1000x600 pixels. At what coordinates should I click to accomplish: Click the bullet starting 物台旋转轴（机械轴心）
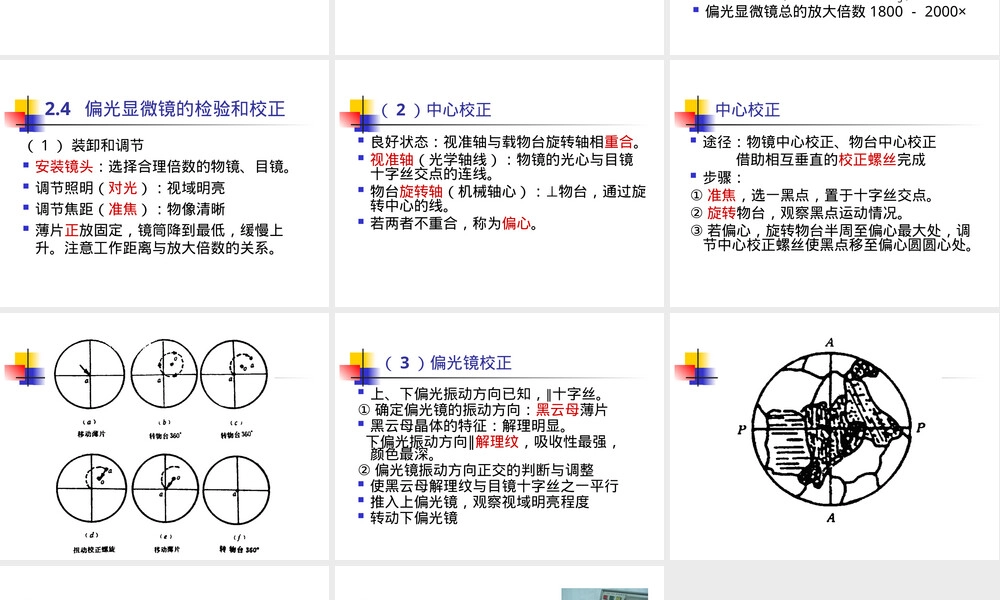click(508, 198)
